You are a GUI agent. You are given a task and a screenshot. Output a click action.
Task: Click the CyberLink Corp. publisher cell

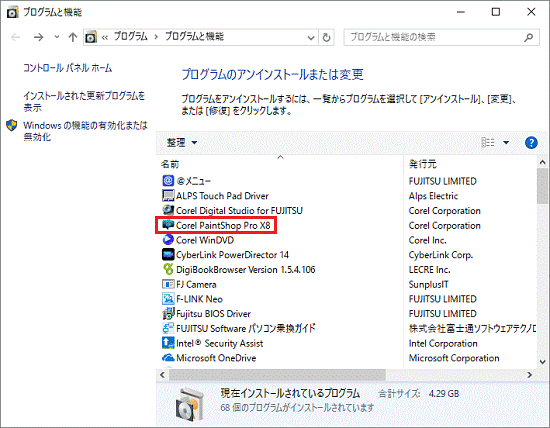point(441,255)
